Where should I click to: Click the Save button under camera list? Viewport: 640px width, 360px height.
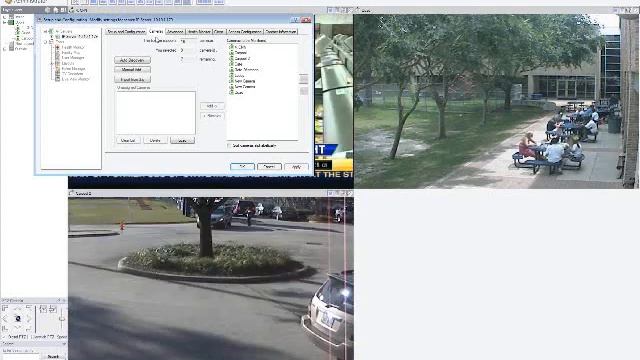tap(182, 140)
